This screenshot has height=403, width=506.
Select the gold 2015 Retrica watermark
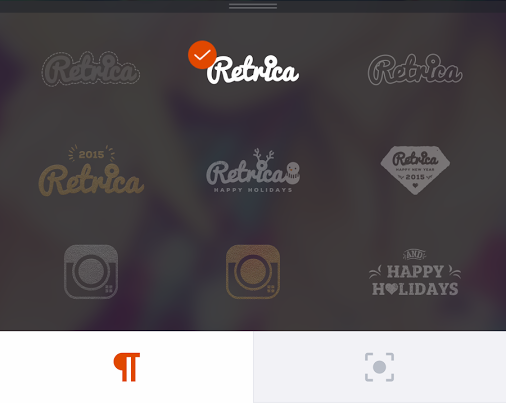click(x=91, y=170)
